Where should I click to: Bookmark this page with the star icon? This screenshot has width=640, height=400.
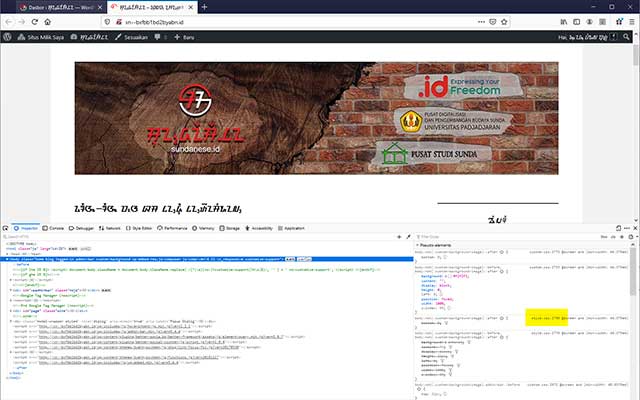(x=504, y=22)
